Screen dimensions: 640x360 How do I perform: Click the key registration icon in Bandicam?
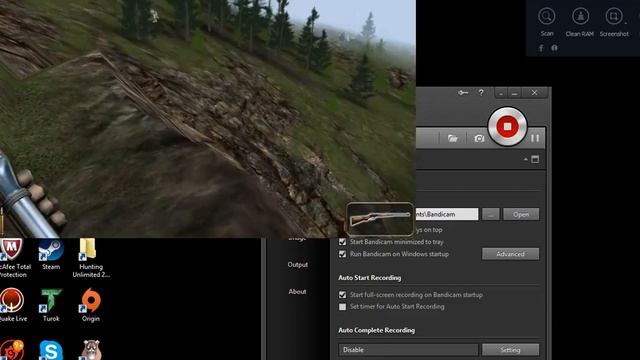[x=463, y=93]
